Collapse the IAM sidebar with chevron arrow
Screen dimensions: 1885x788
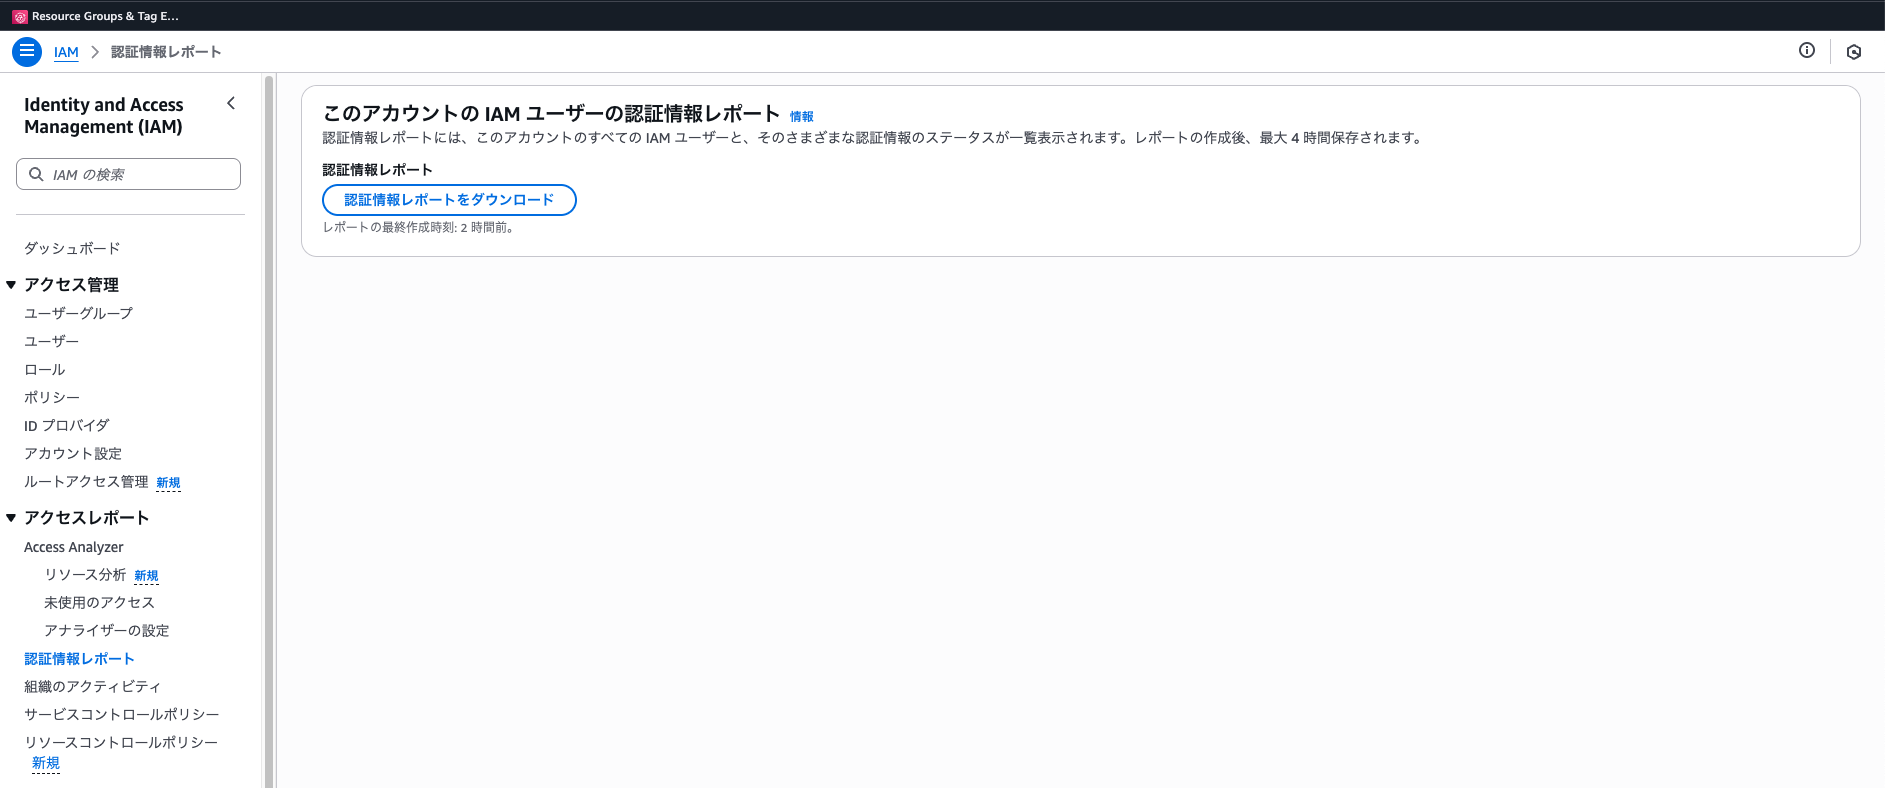(x=231, y=104)
